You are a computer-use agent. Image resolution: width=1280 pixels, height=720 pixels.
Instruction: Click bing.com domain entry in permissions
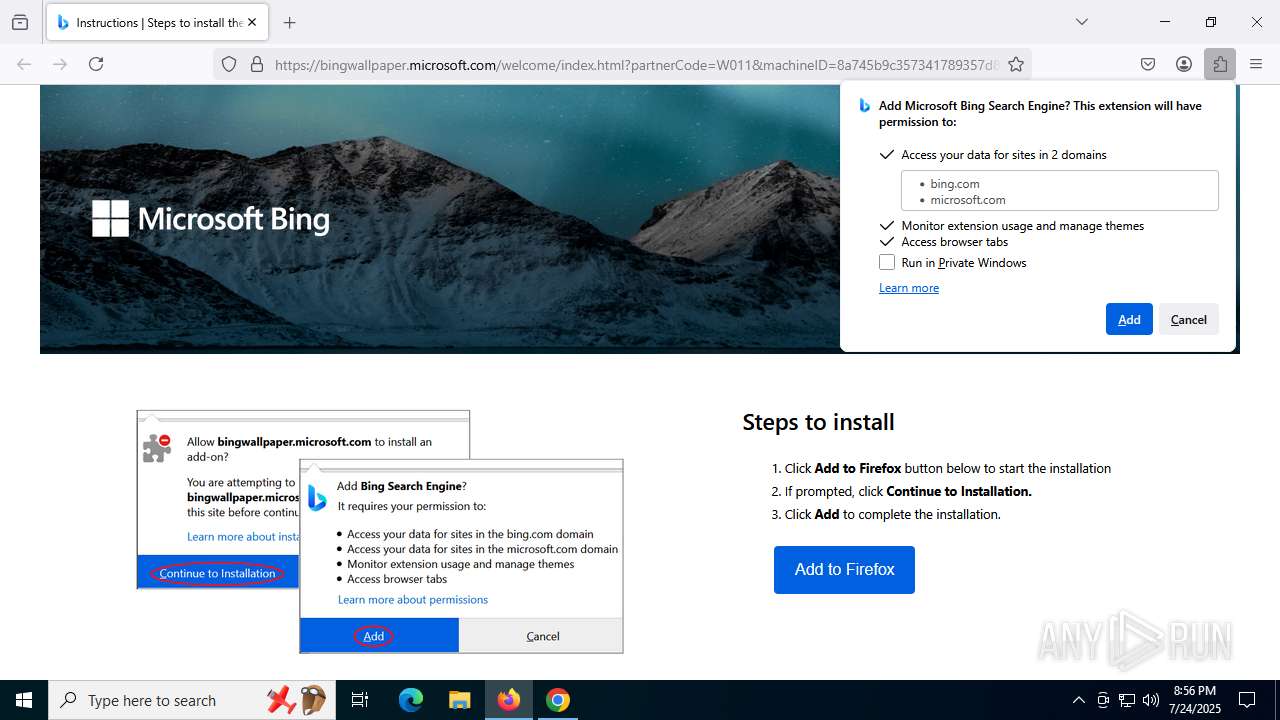tap(955, 184)
